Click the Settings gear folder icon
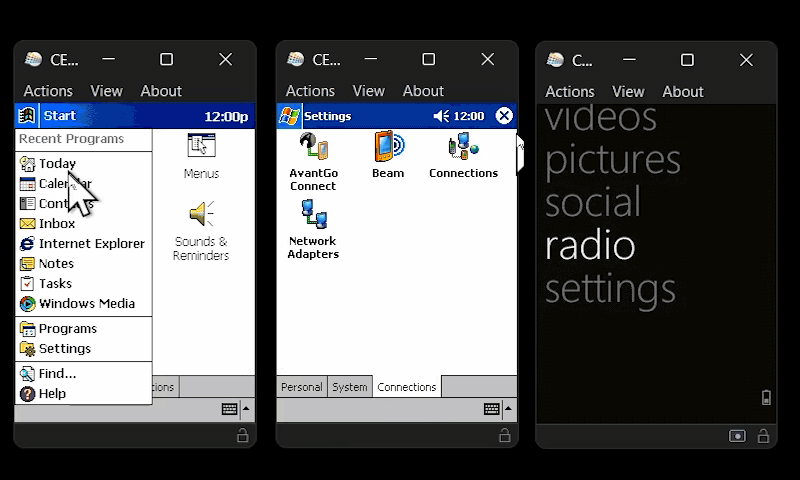800x480 pixels. [x=27, y=348]
